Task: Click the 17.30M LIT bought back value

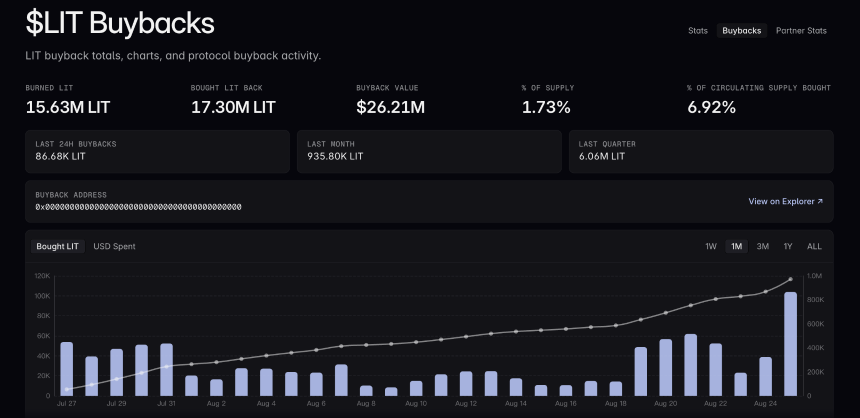Action: tap(233, 107)
